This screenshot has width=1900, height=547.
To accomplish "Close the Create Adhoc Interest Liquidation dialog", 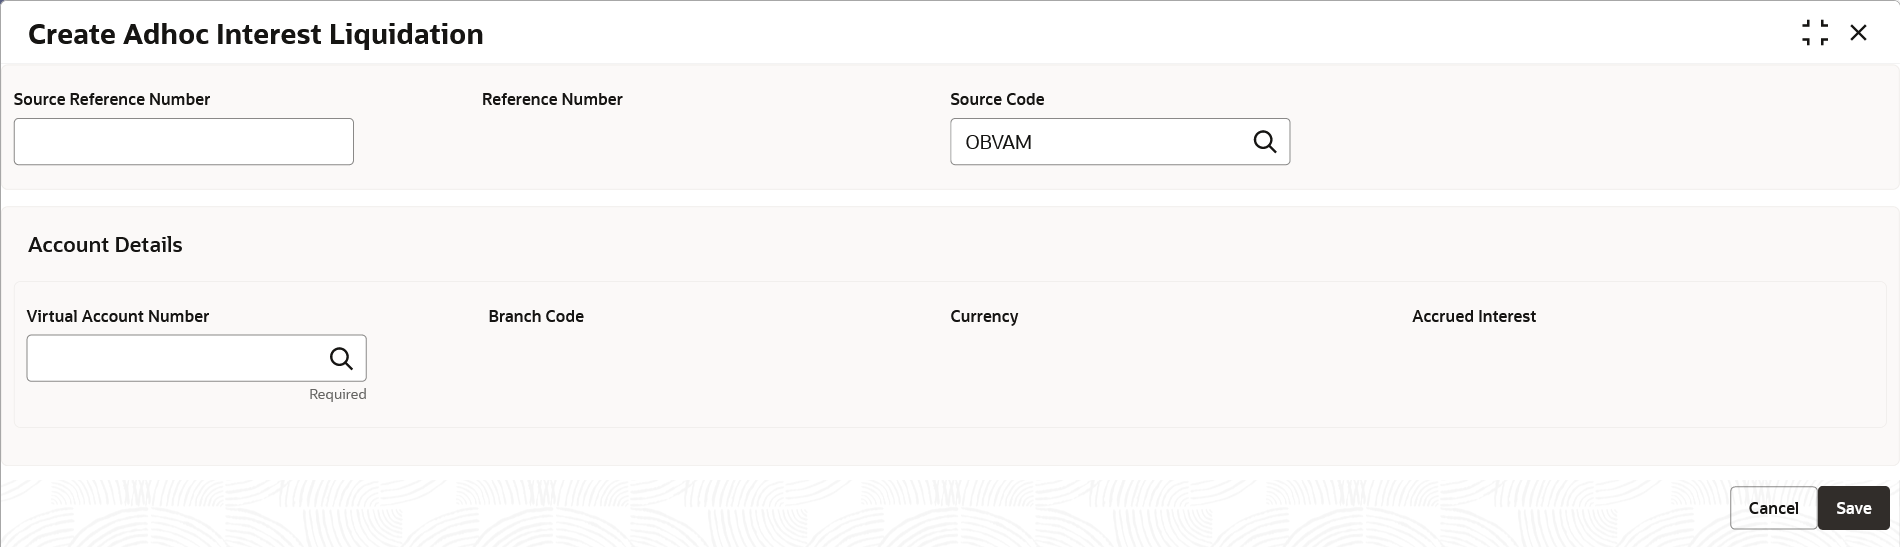I will point(1858,33).
